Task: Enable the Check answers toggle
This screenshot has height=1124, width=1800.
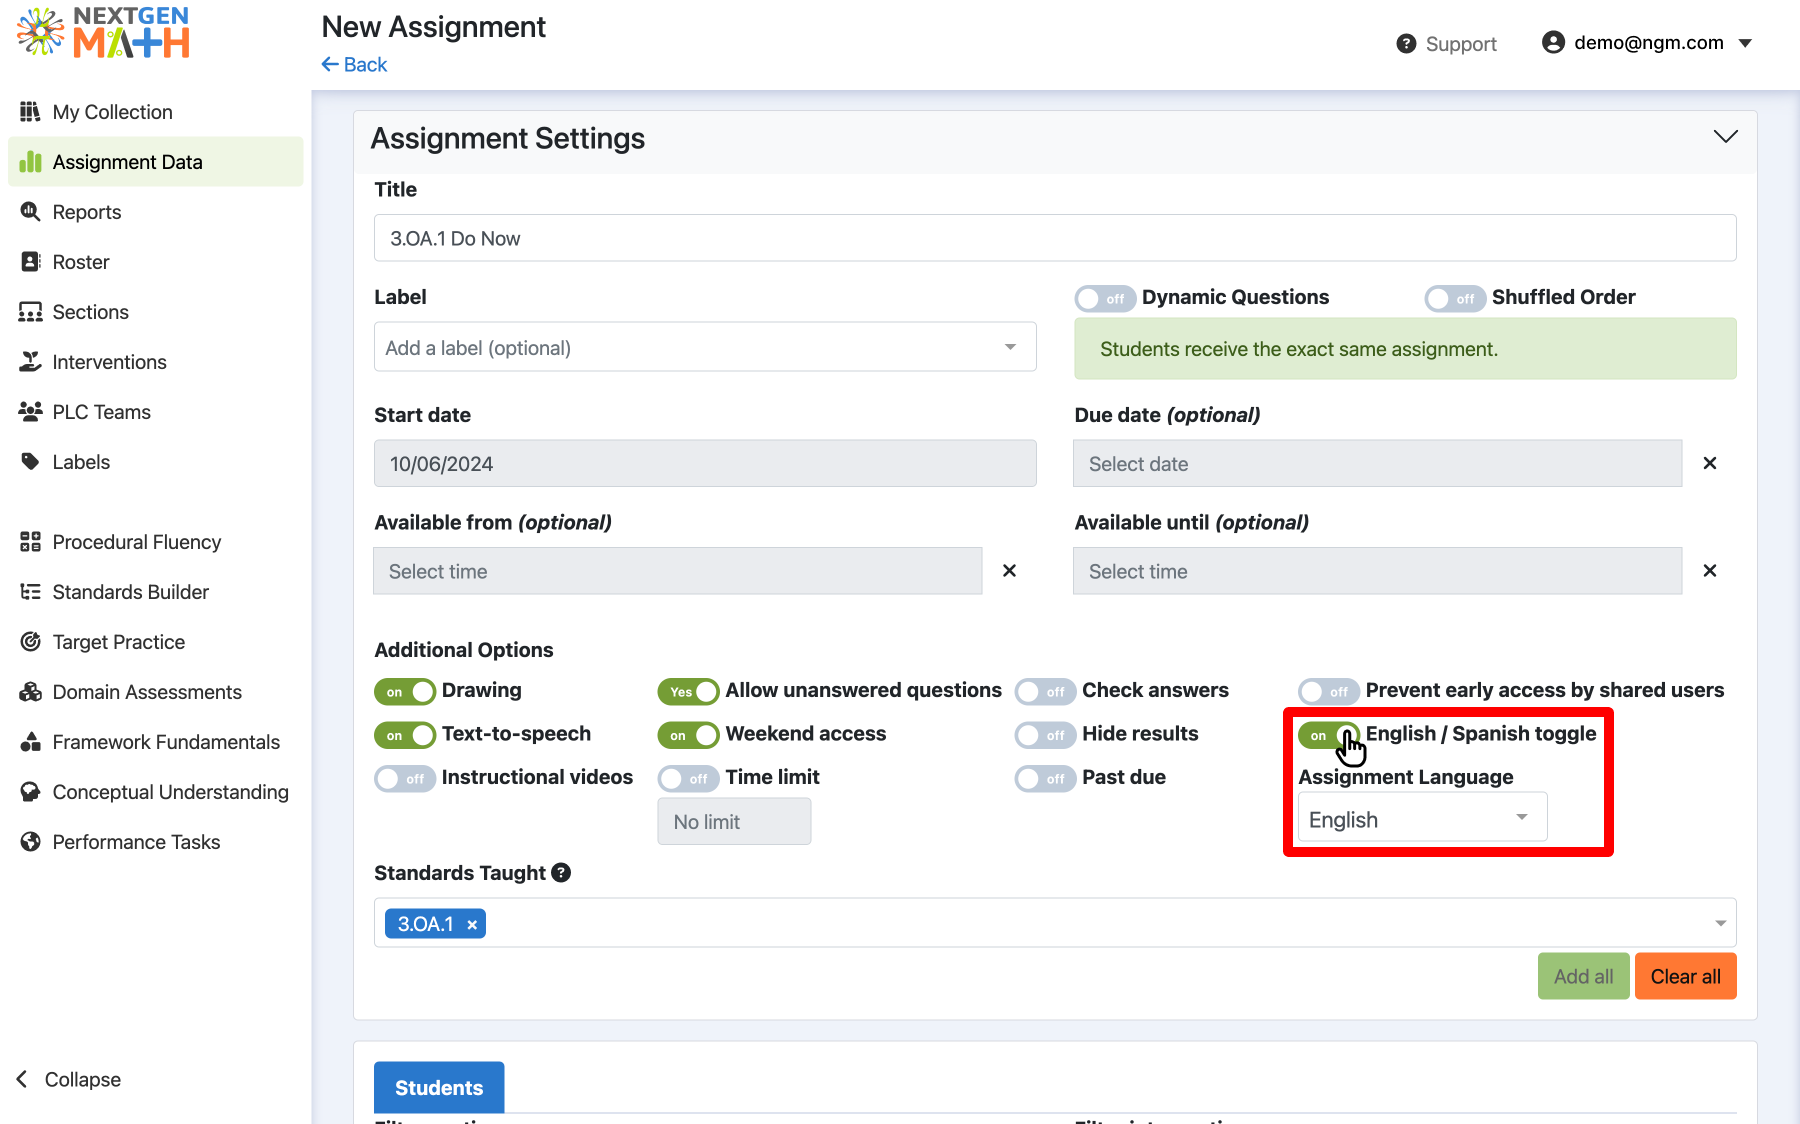Action: pos(1044,691)
